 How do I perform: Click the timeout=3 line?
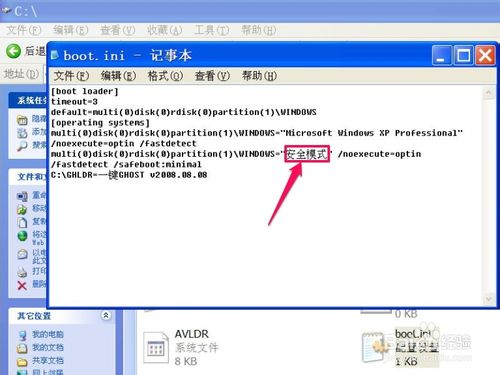(x=74, y=102)
